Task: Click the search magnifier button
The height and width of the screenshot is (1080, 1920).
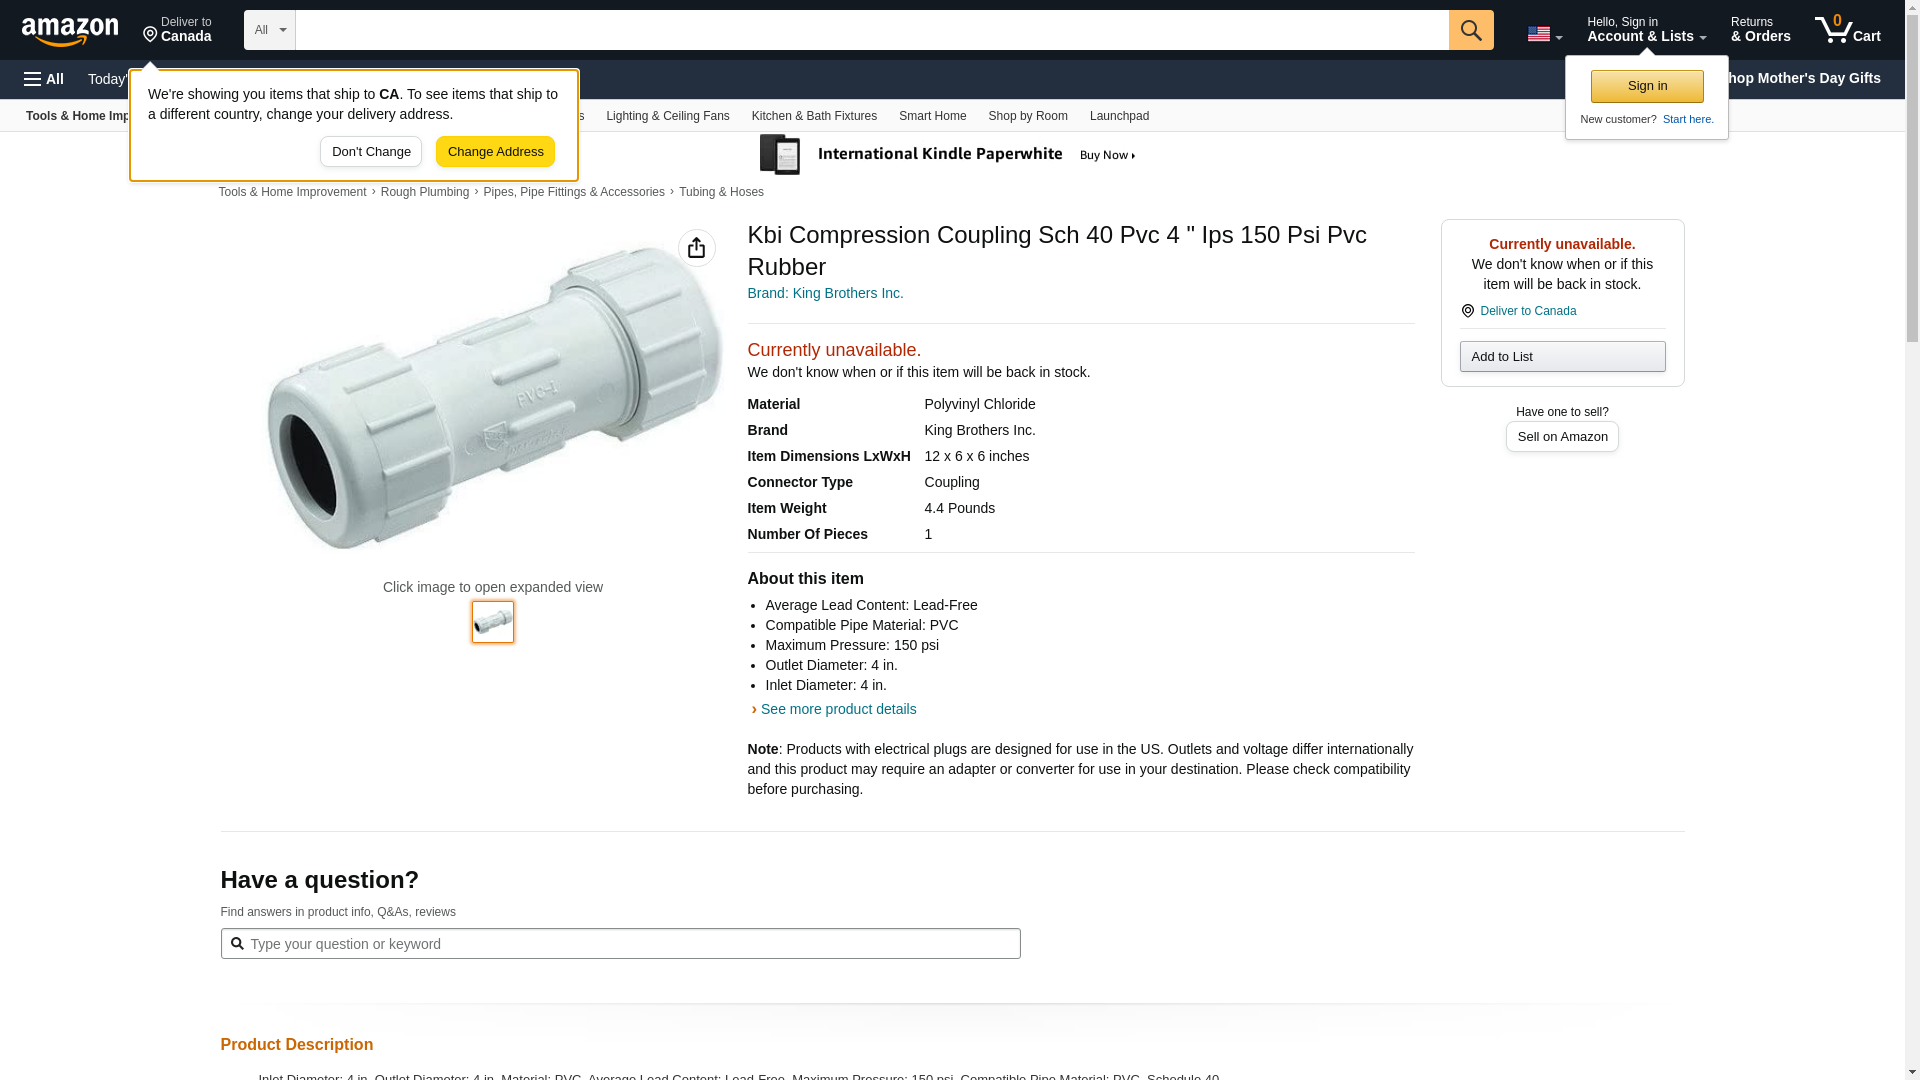Action: 1470,30
